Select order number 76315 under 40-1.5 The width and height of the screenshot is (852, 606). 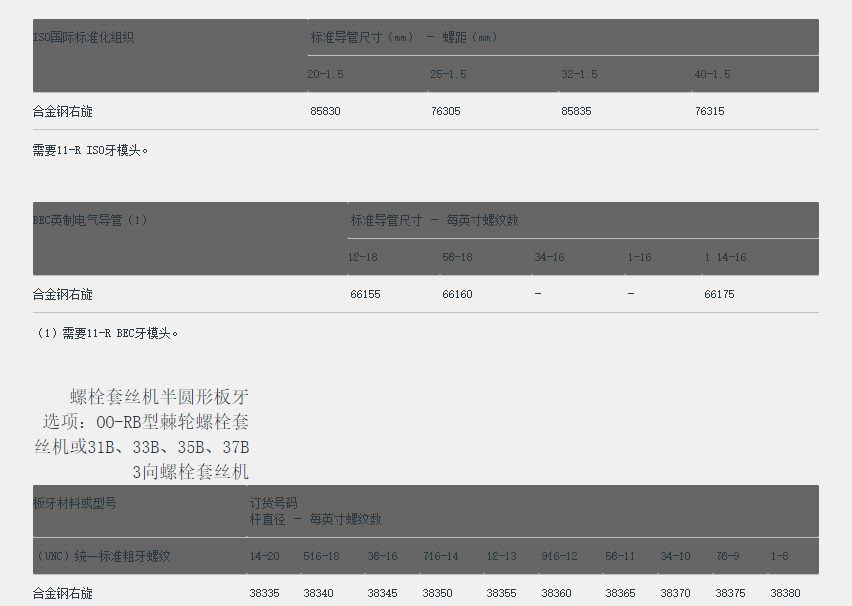tap(709, 111)
